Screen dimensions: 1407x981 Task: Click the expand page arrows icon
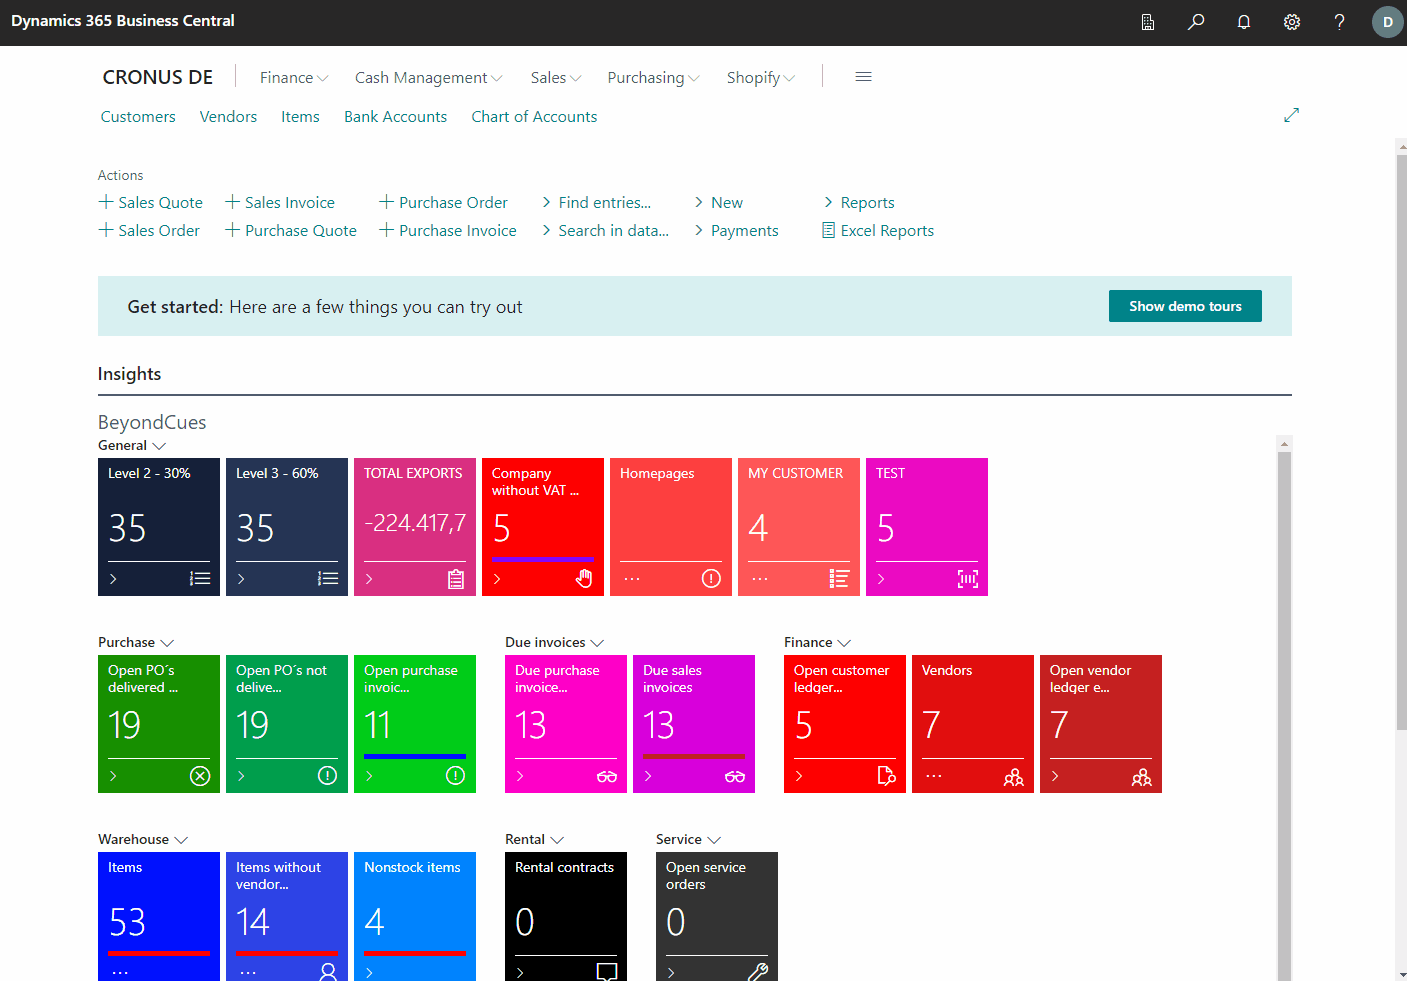point(1291,115)
